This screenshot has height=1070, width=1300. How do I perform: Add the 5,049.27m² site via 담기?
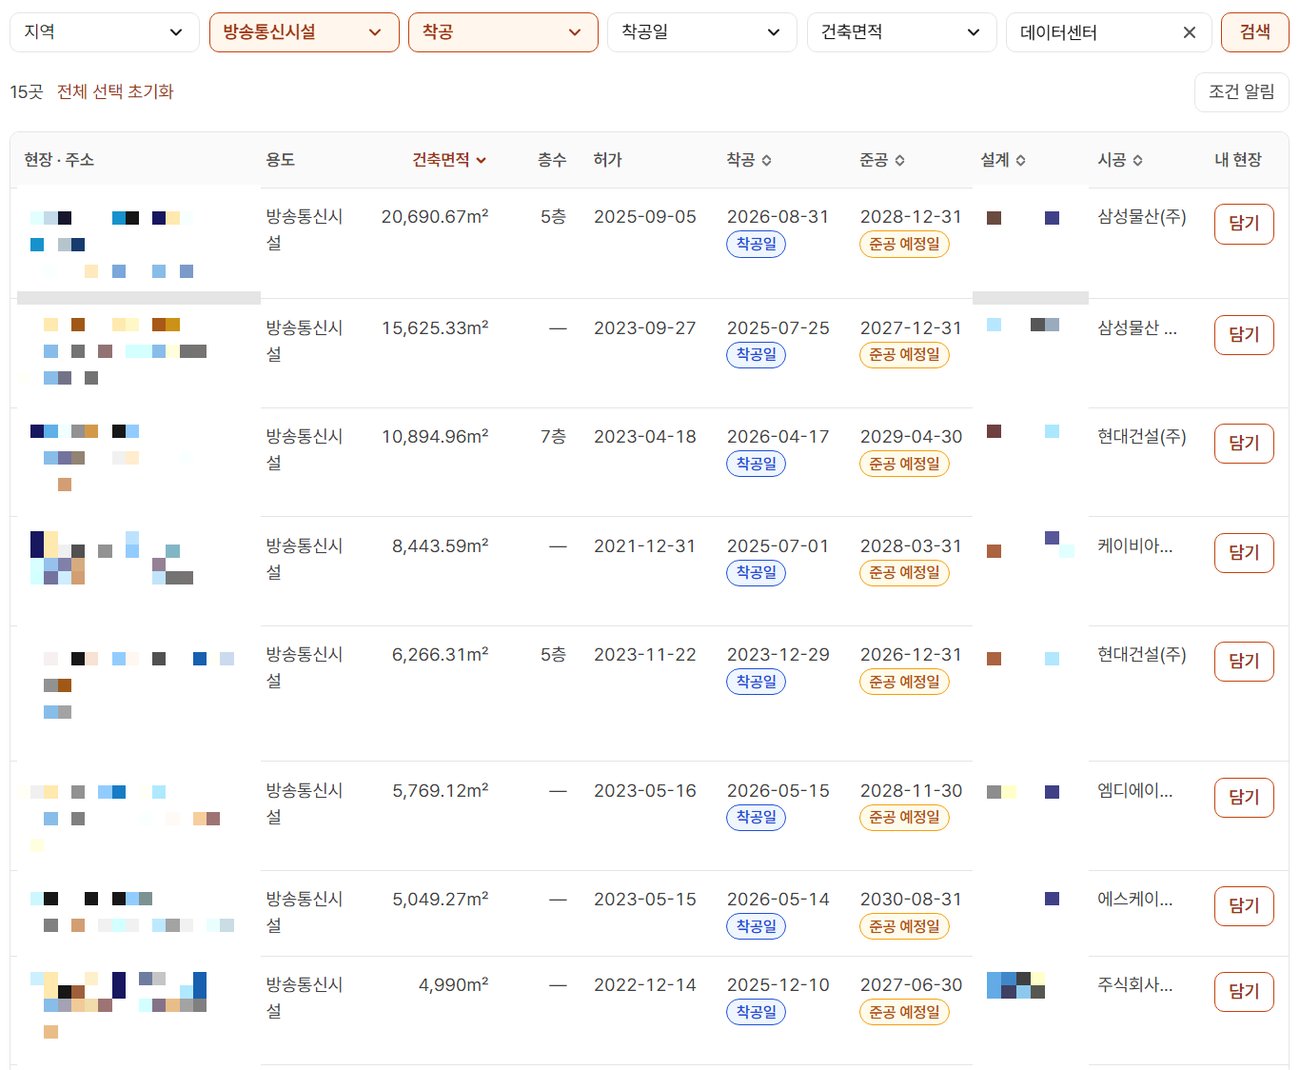[x=1244, y=906]
